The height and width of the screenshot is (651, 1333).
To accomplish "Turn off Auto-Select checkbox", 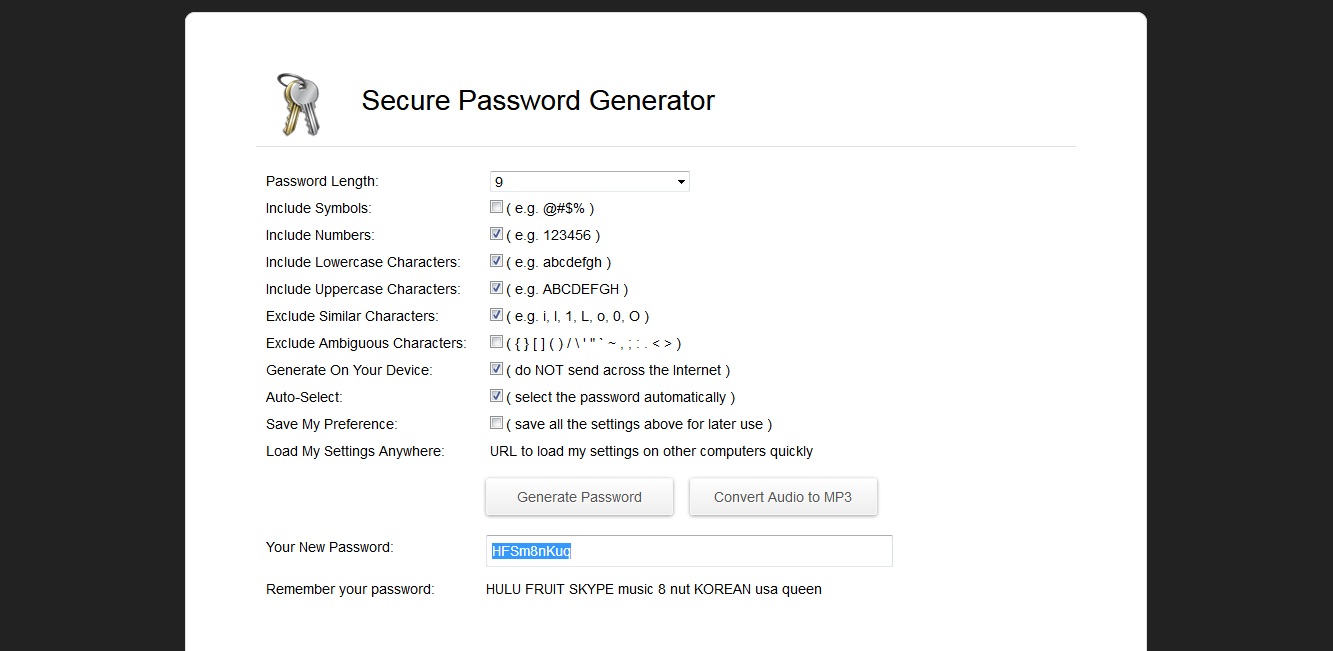I will 497,397.
